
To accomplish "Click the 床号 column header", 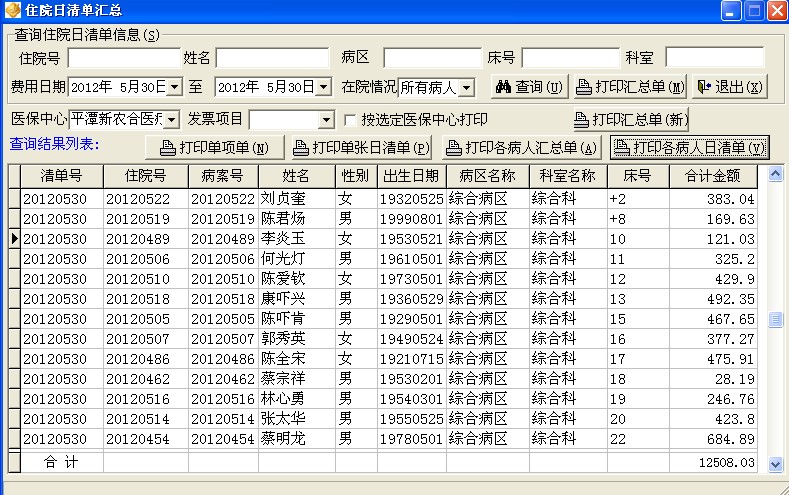I will pos(638,176).
